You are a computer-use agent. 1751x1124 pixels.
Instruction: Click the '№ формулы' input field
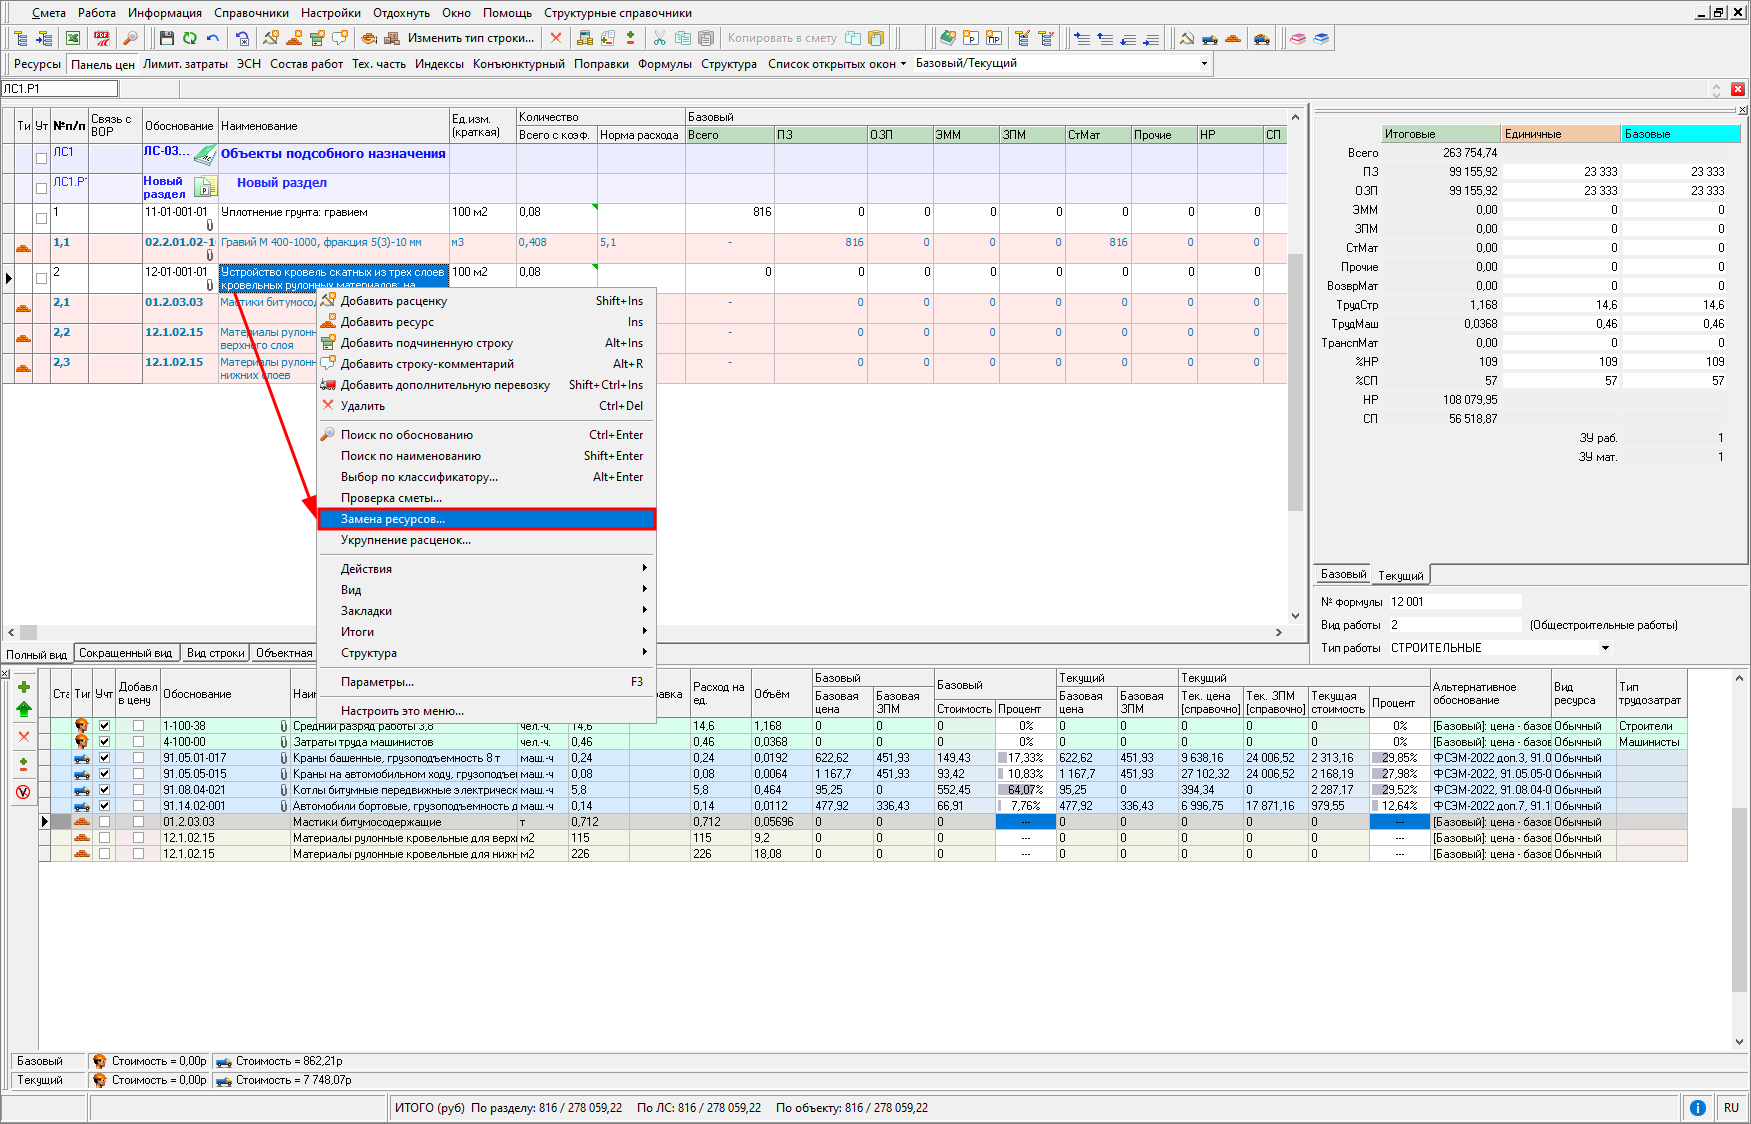(x=1454, y=602)
